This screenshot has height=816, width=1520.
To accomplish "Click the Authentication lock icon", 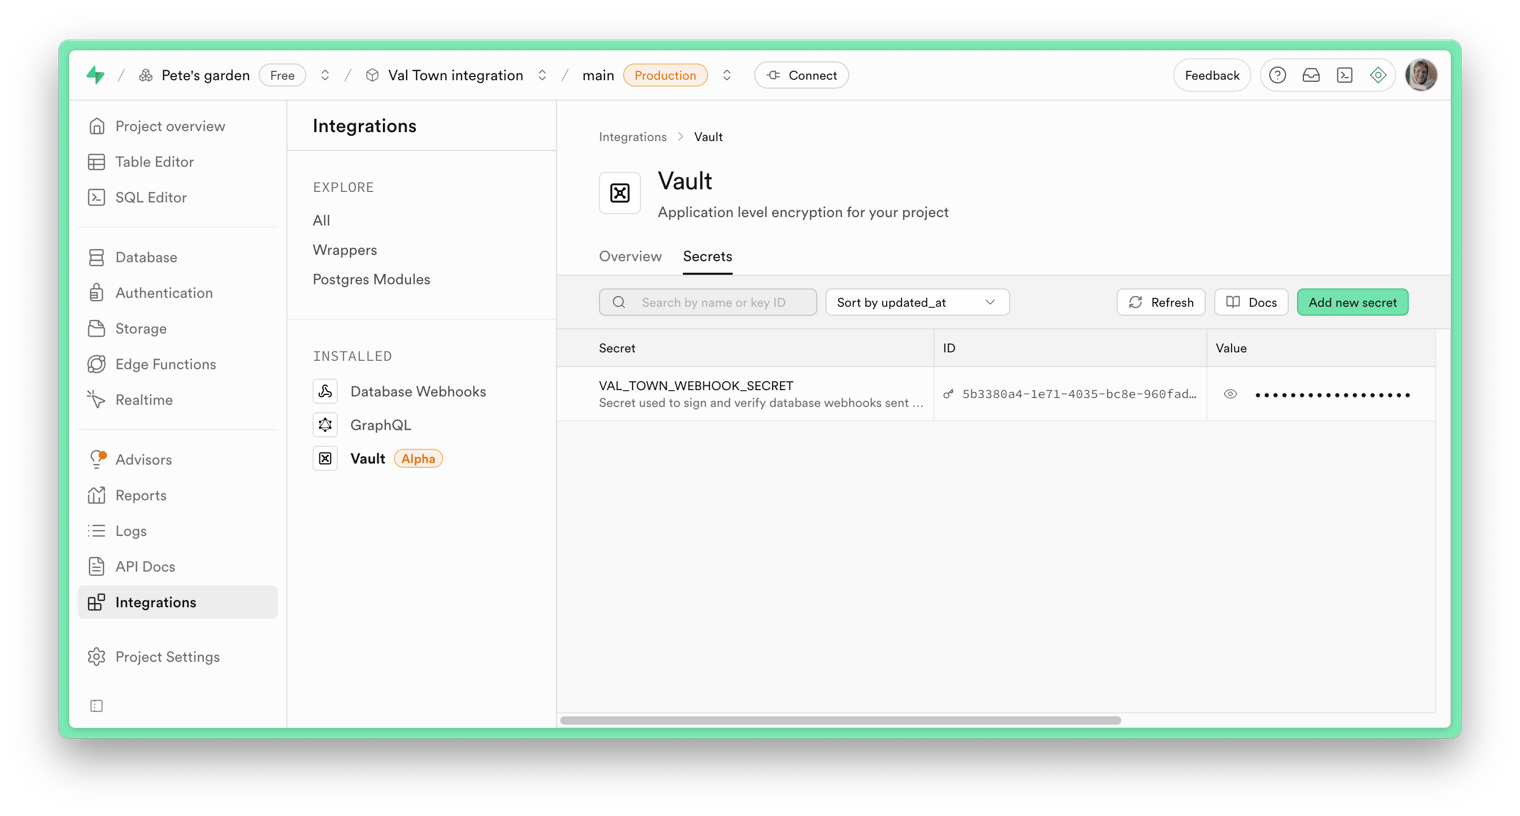I will (97, 293).
